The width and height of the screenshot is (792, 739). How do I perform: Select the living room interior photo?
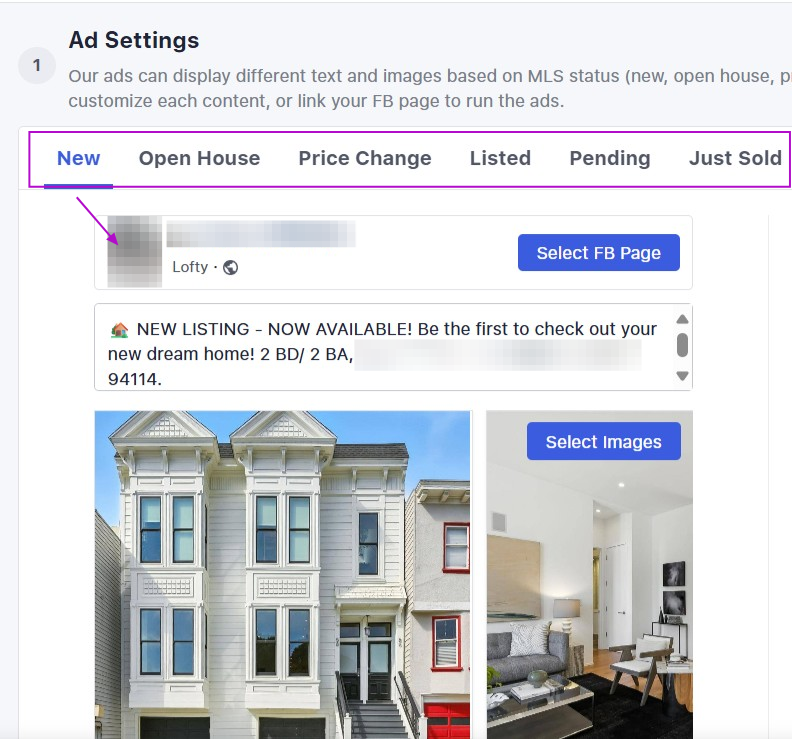tap(589, 575)
